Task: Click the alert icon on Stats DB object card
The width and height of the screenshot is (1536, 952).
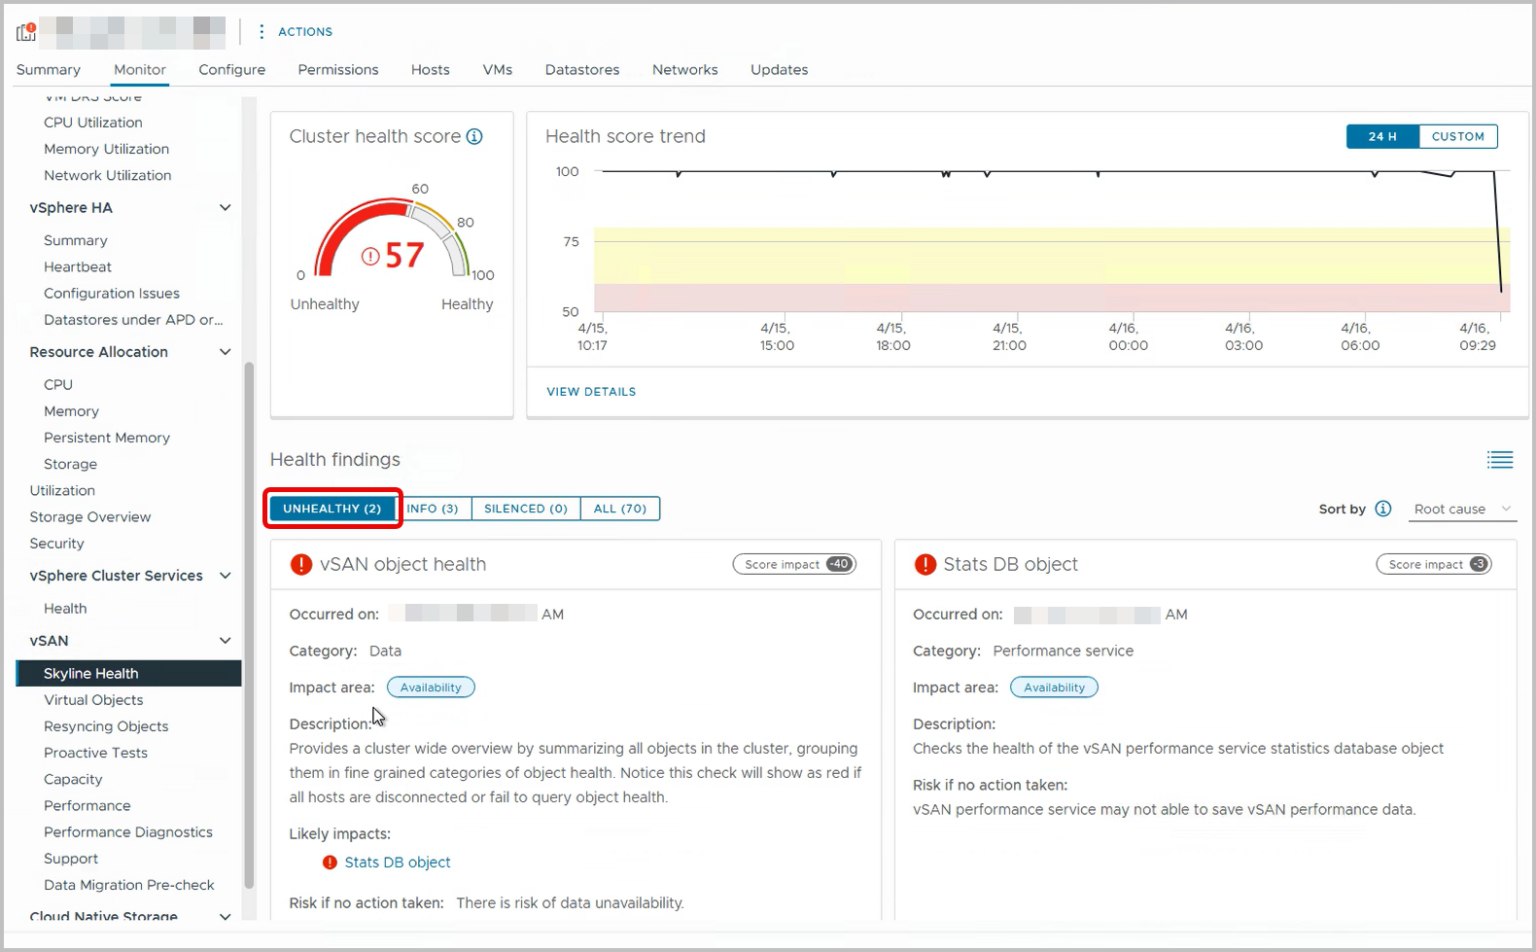Action: tap(923, 564)
